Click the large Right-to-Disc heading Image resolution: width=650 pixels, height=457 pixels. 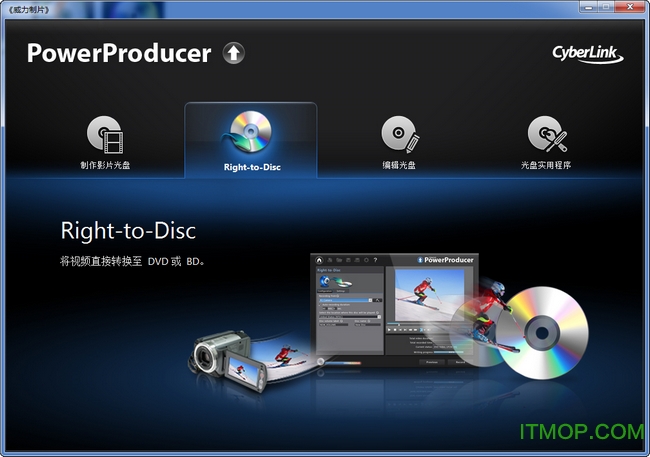point(128,231)
